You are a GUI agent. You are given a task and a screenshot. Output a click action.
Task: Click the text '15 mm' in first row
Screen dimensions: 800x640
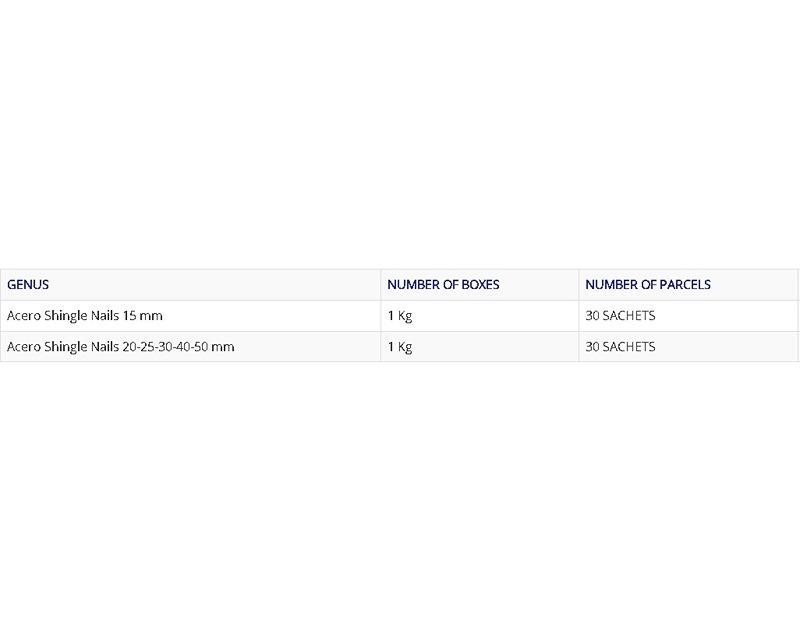[142, 315]
